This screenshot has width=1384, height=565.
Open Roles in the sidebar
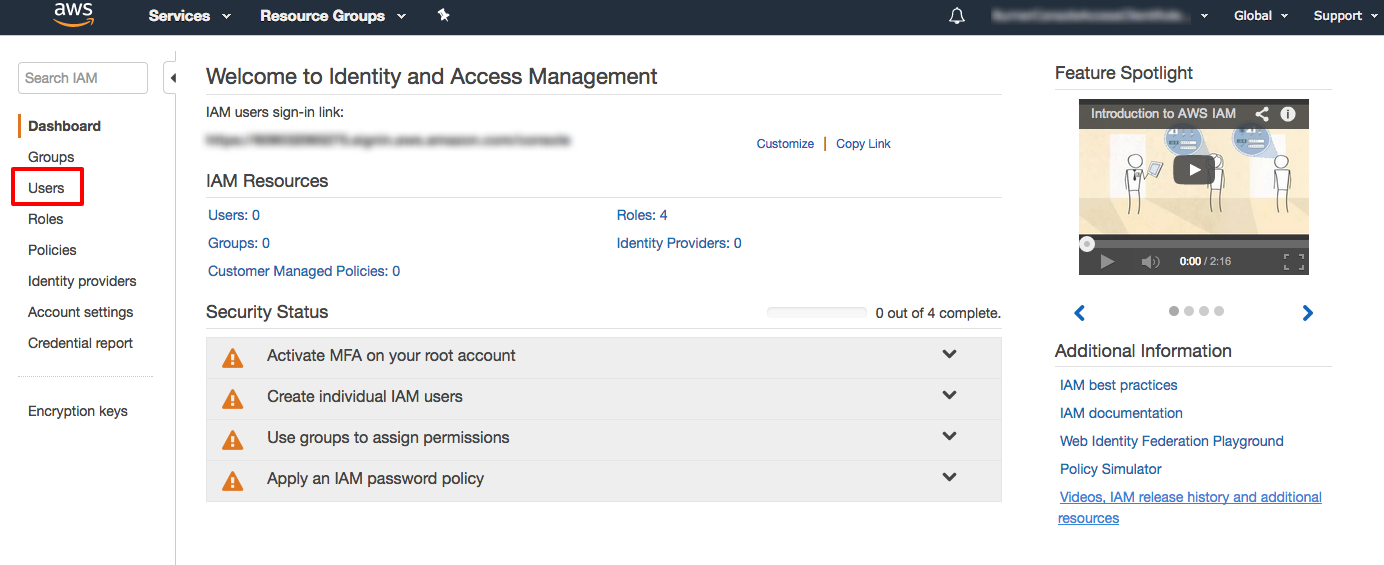pos(45,219)
